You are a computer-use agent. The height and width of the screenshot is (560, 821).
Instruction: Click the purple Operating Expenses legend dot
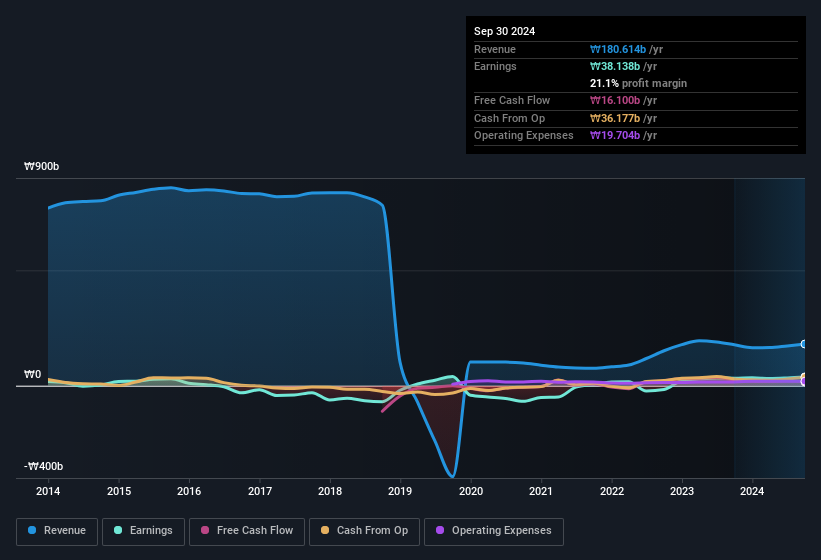point(439,531)
